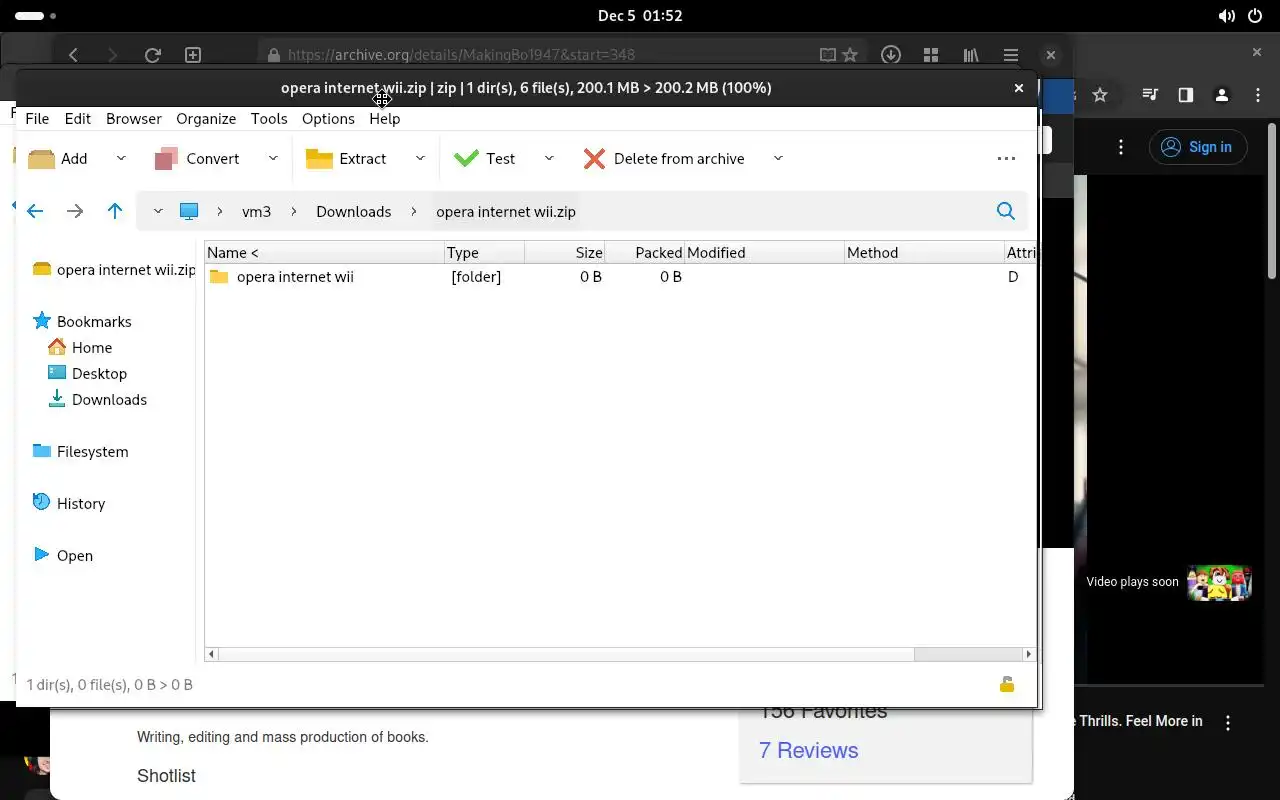
Task: Click Delete from archive button
Action: click(664, 158)
